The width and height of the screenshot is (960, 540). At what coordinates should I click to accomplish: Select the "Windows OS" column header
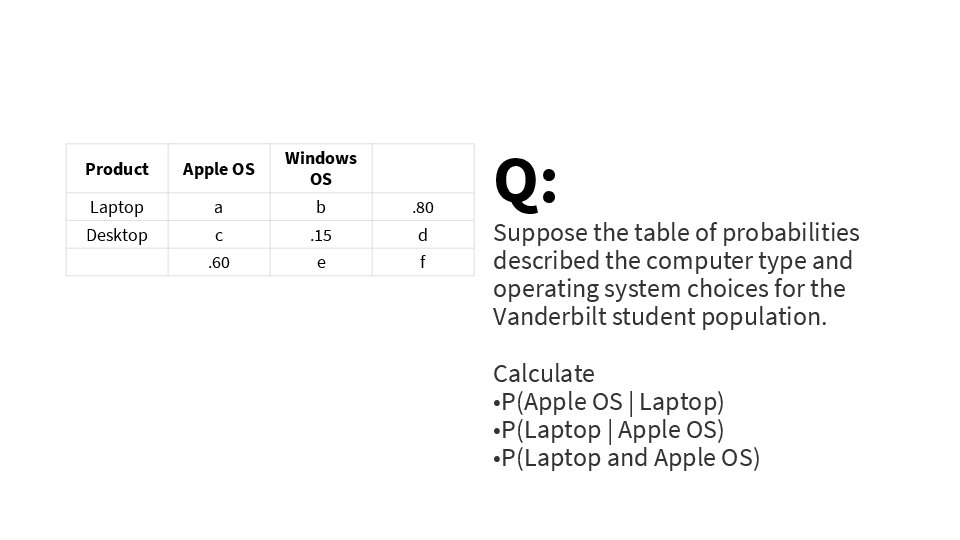click(321, 168)
